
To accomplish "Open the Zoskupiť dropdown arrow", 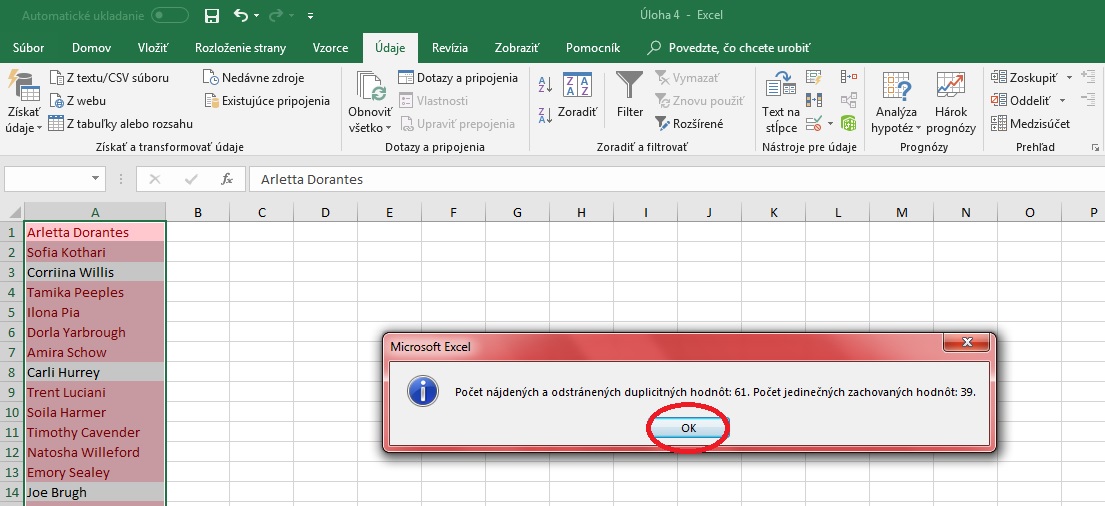I will pyautogui.click(x=1069, y=78).
